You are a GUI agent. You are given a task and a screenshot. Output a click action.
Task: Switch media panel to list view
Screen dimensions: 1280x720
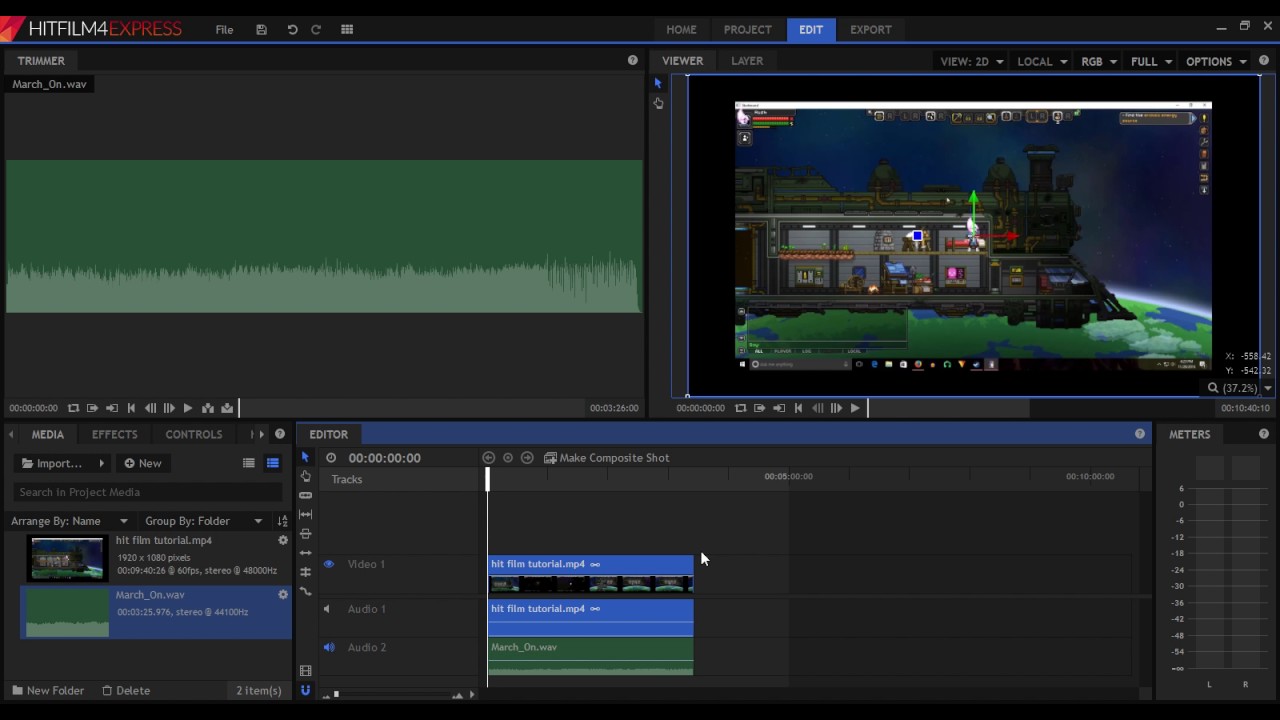point(249,463)
